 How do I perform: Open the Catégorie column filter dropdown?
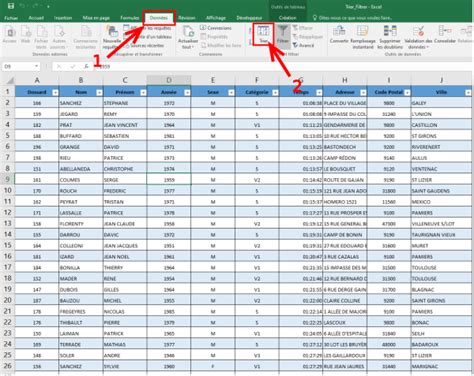coord(275,93)
